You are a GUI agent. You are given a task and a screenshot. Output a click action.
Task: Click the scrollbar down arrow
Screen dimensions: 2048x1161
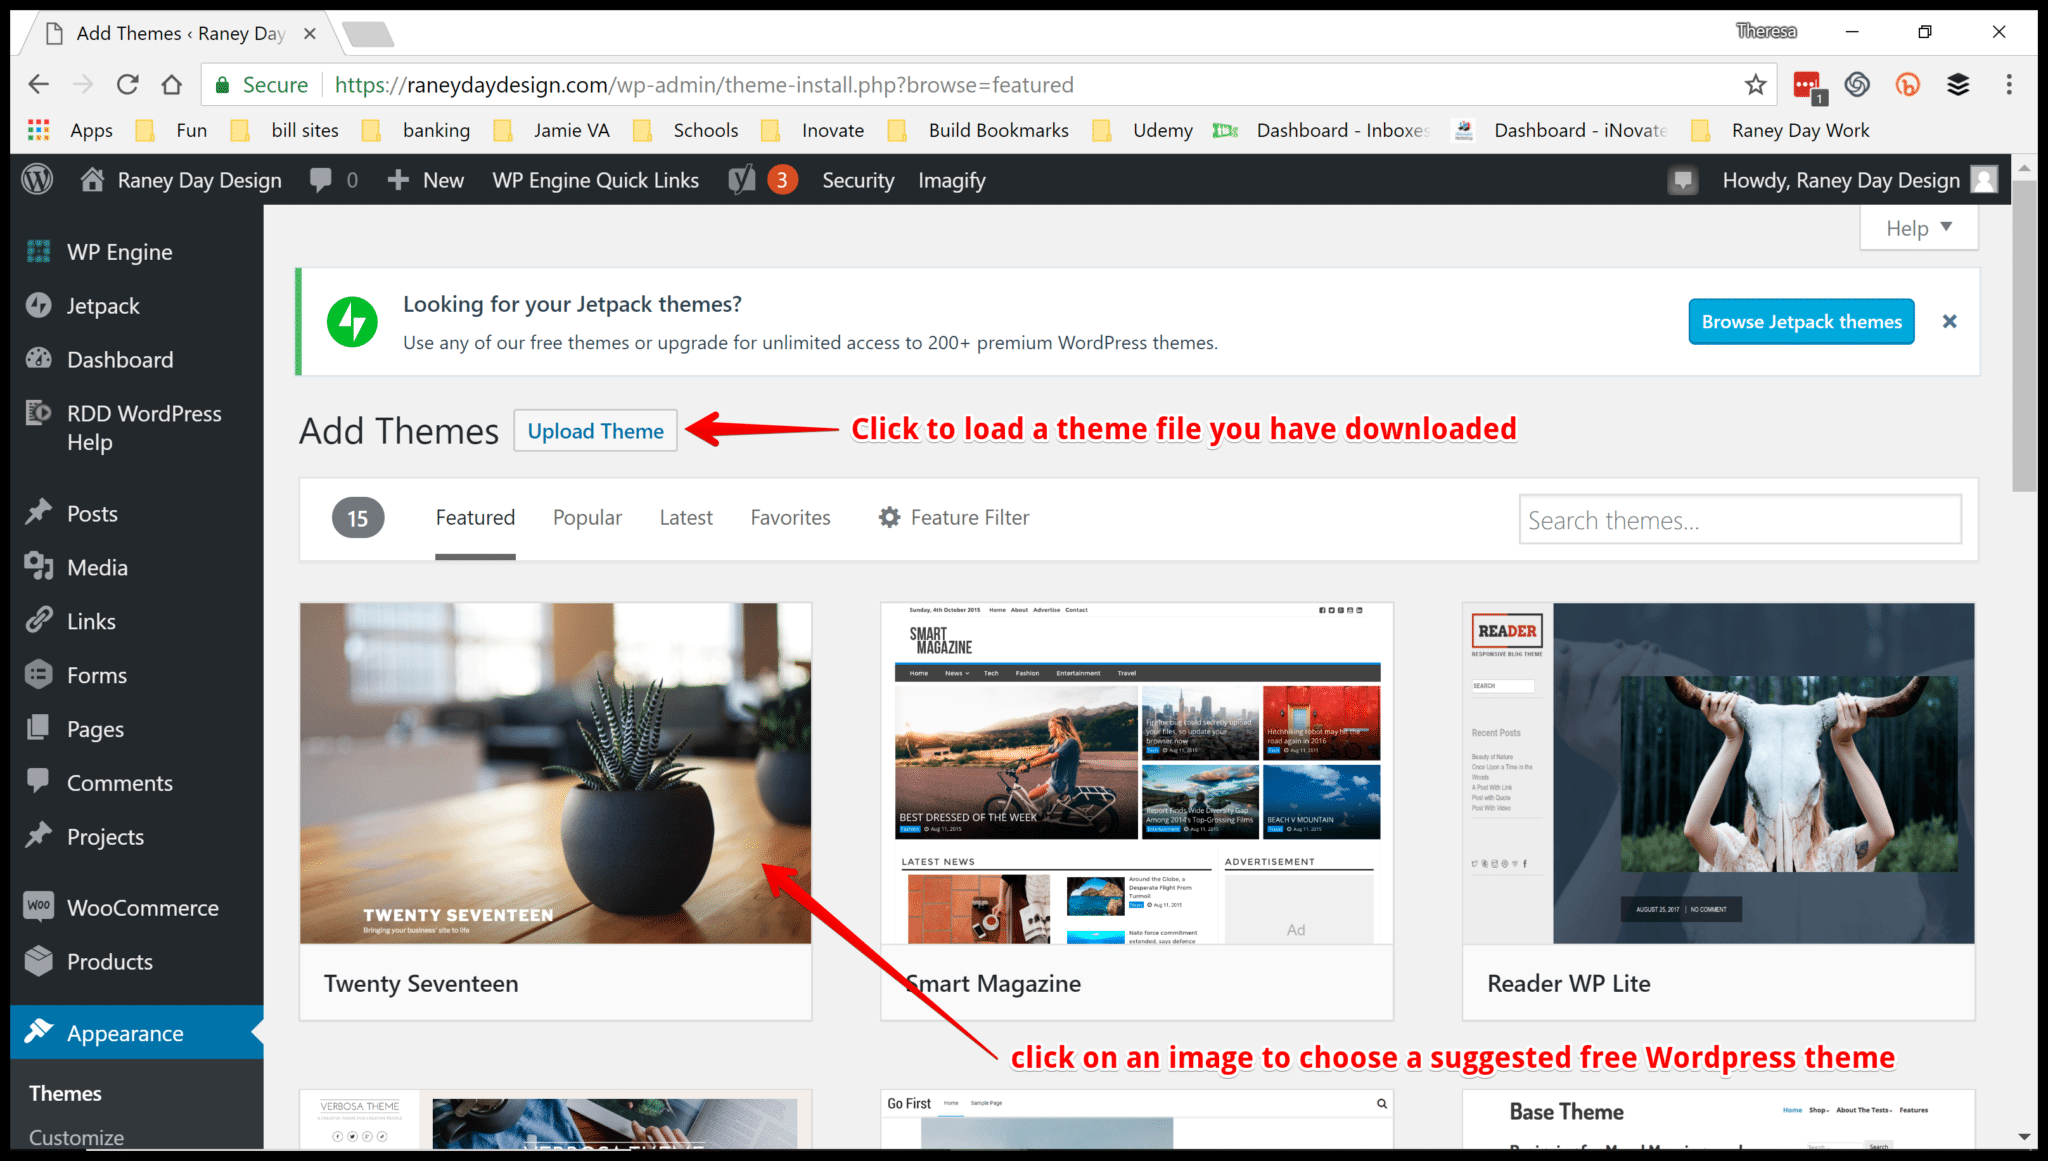(2024, 1137)
